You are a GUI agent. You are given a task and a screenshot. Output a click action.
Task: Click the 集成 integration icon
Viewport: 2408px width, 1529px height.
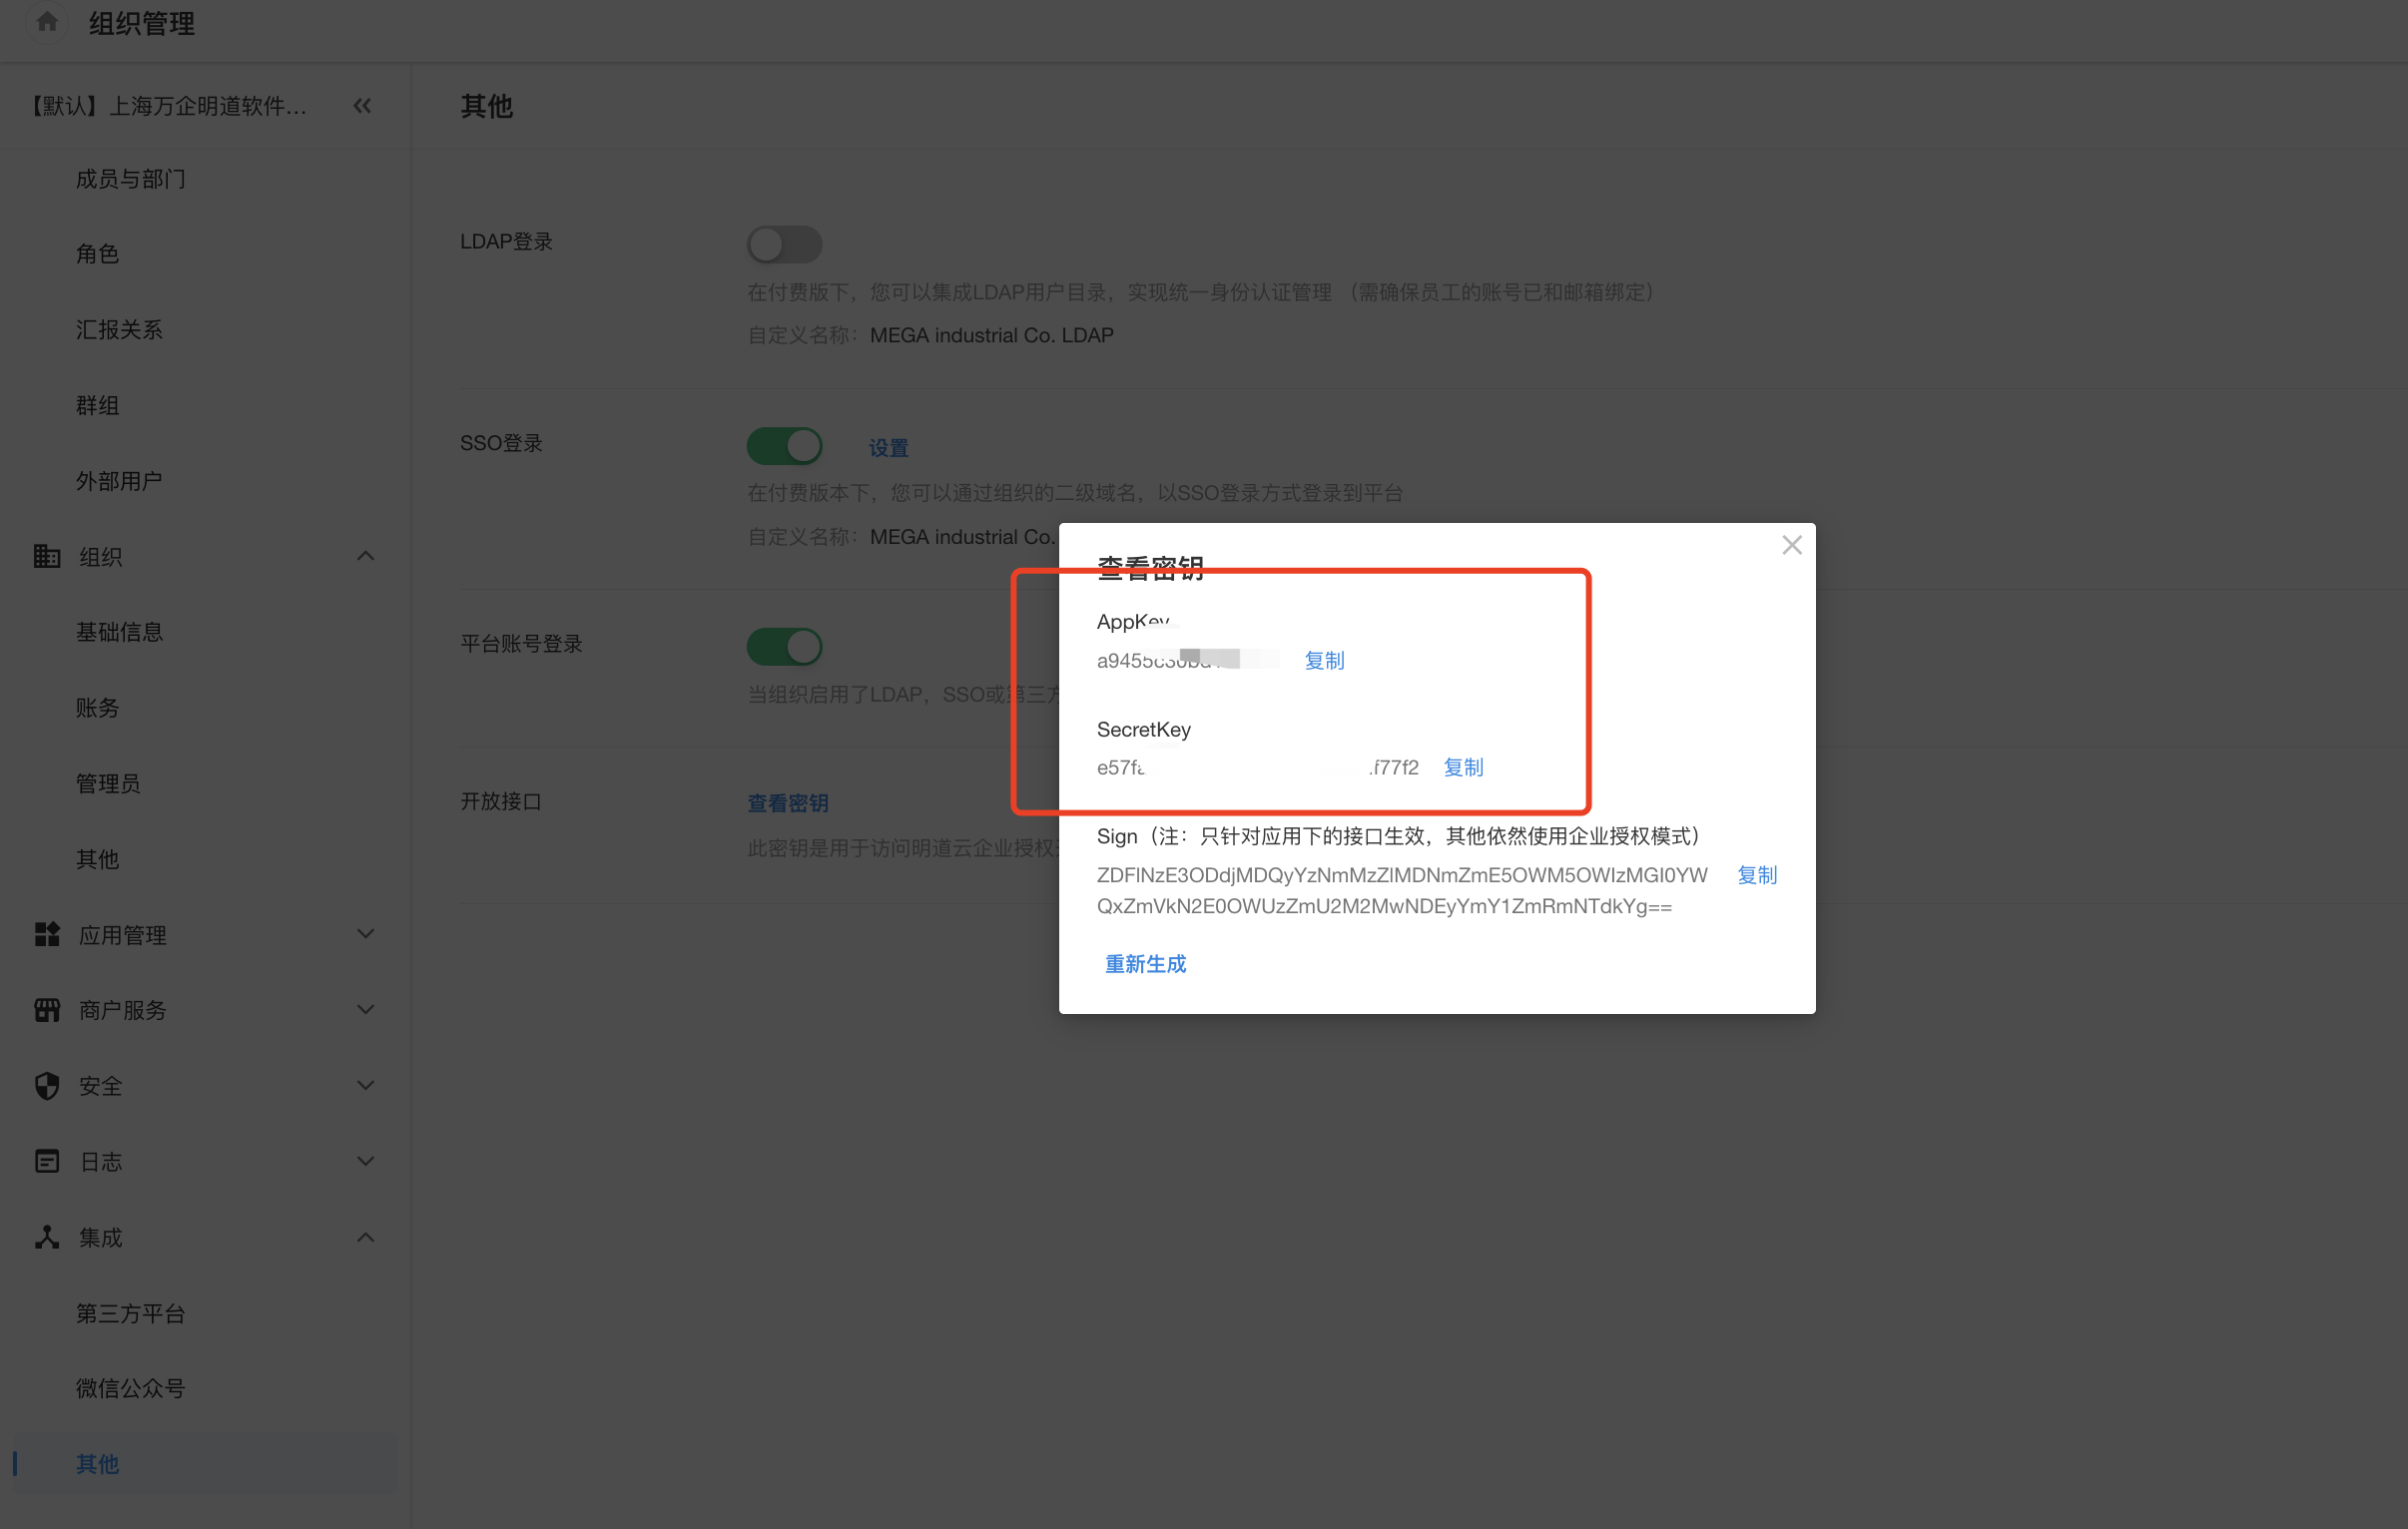coord(47,1237)
